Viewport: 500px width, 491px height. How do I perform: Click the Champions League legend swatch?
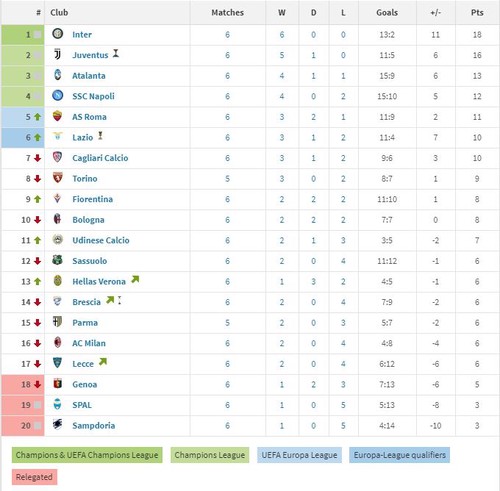point(210,455)
